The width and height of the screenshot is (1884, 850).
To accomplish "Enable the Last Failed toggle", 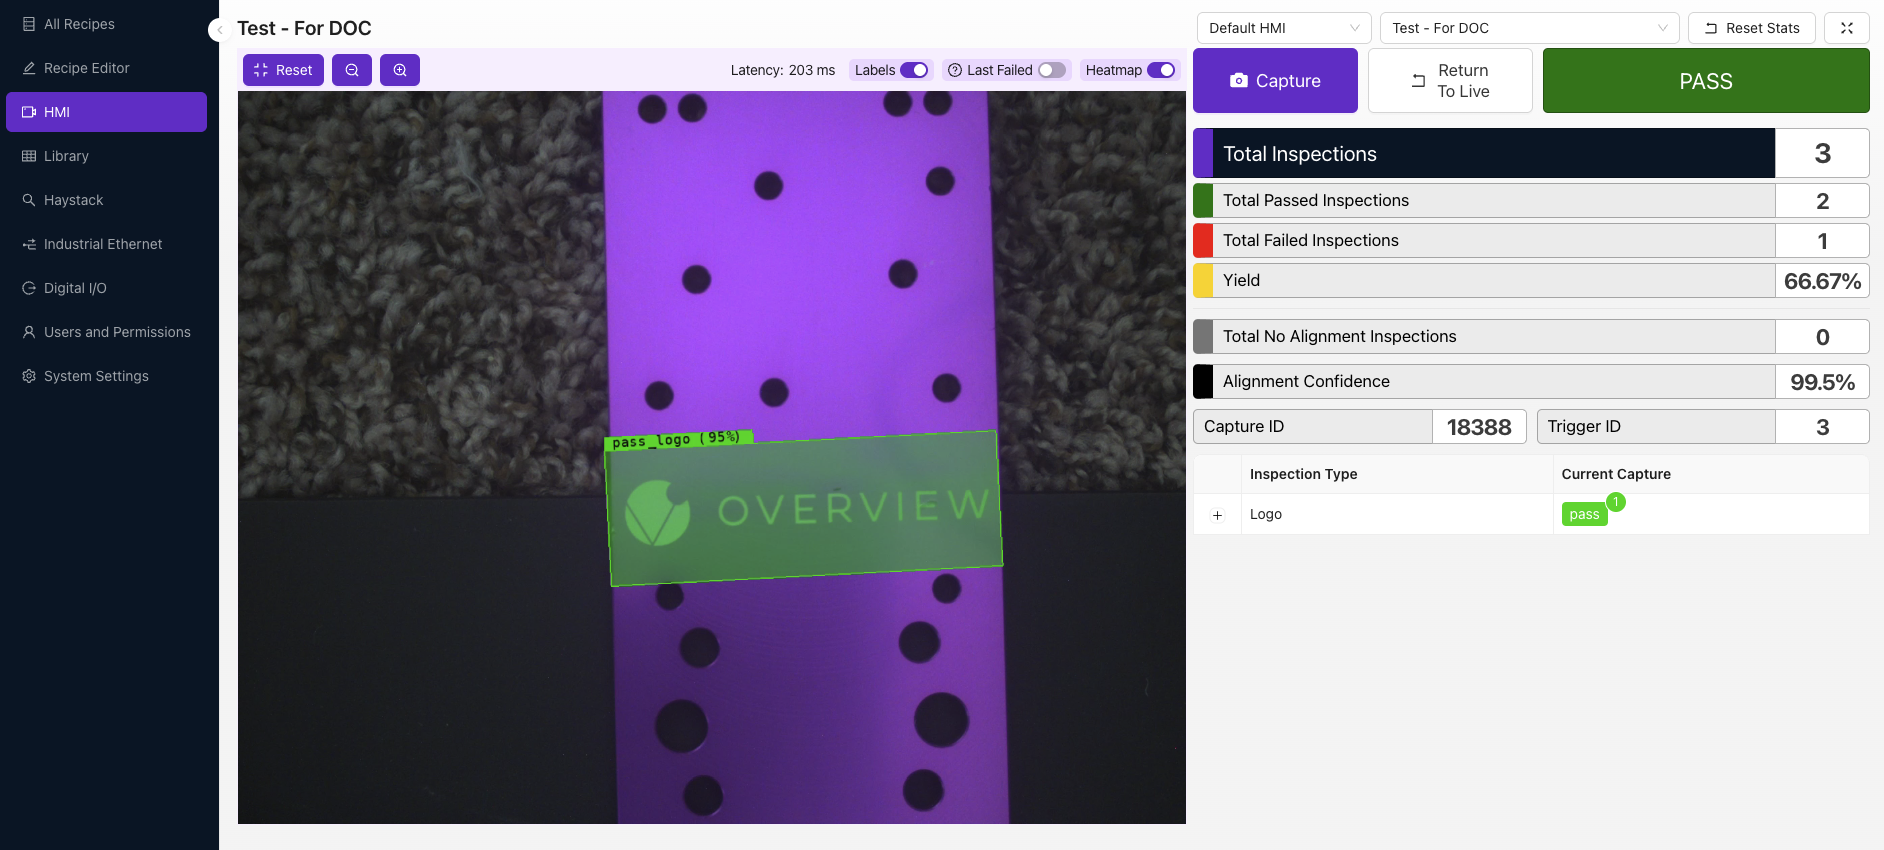I will 1051,70.
